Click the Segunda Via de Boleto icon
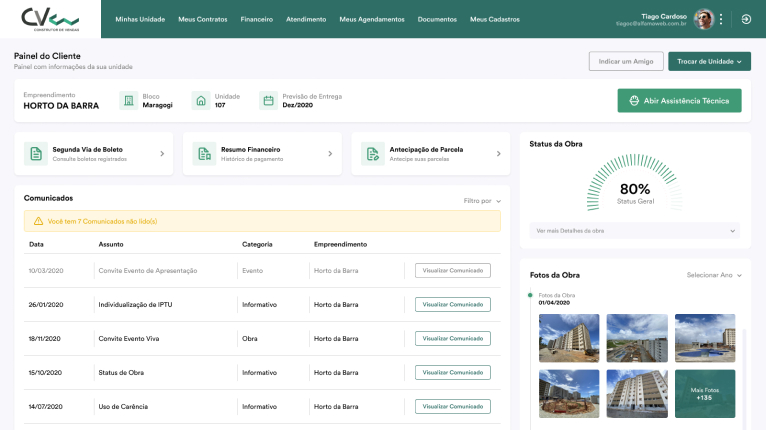766x430 pixels. click(36, 154)
